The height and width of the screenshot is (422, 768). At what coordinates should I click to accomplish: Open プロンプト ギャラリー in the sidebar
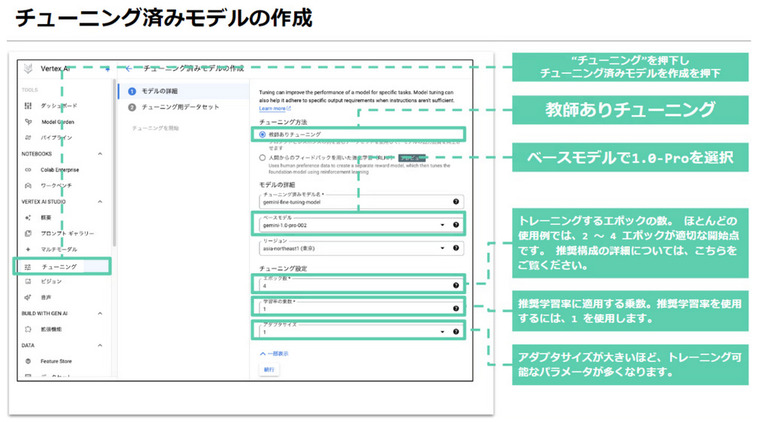point(67,234)
